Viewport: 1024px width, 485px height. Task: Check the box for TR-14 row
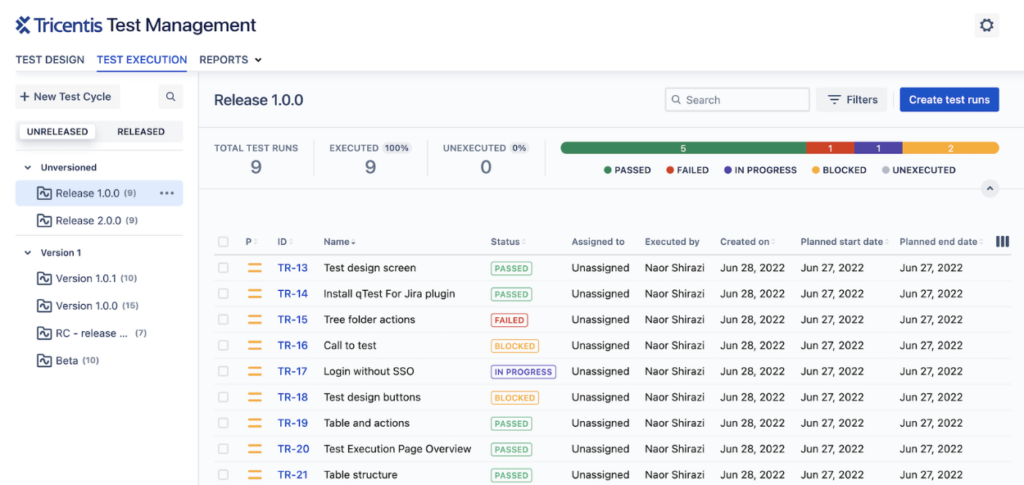pos(223,294)
